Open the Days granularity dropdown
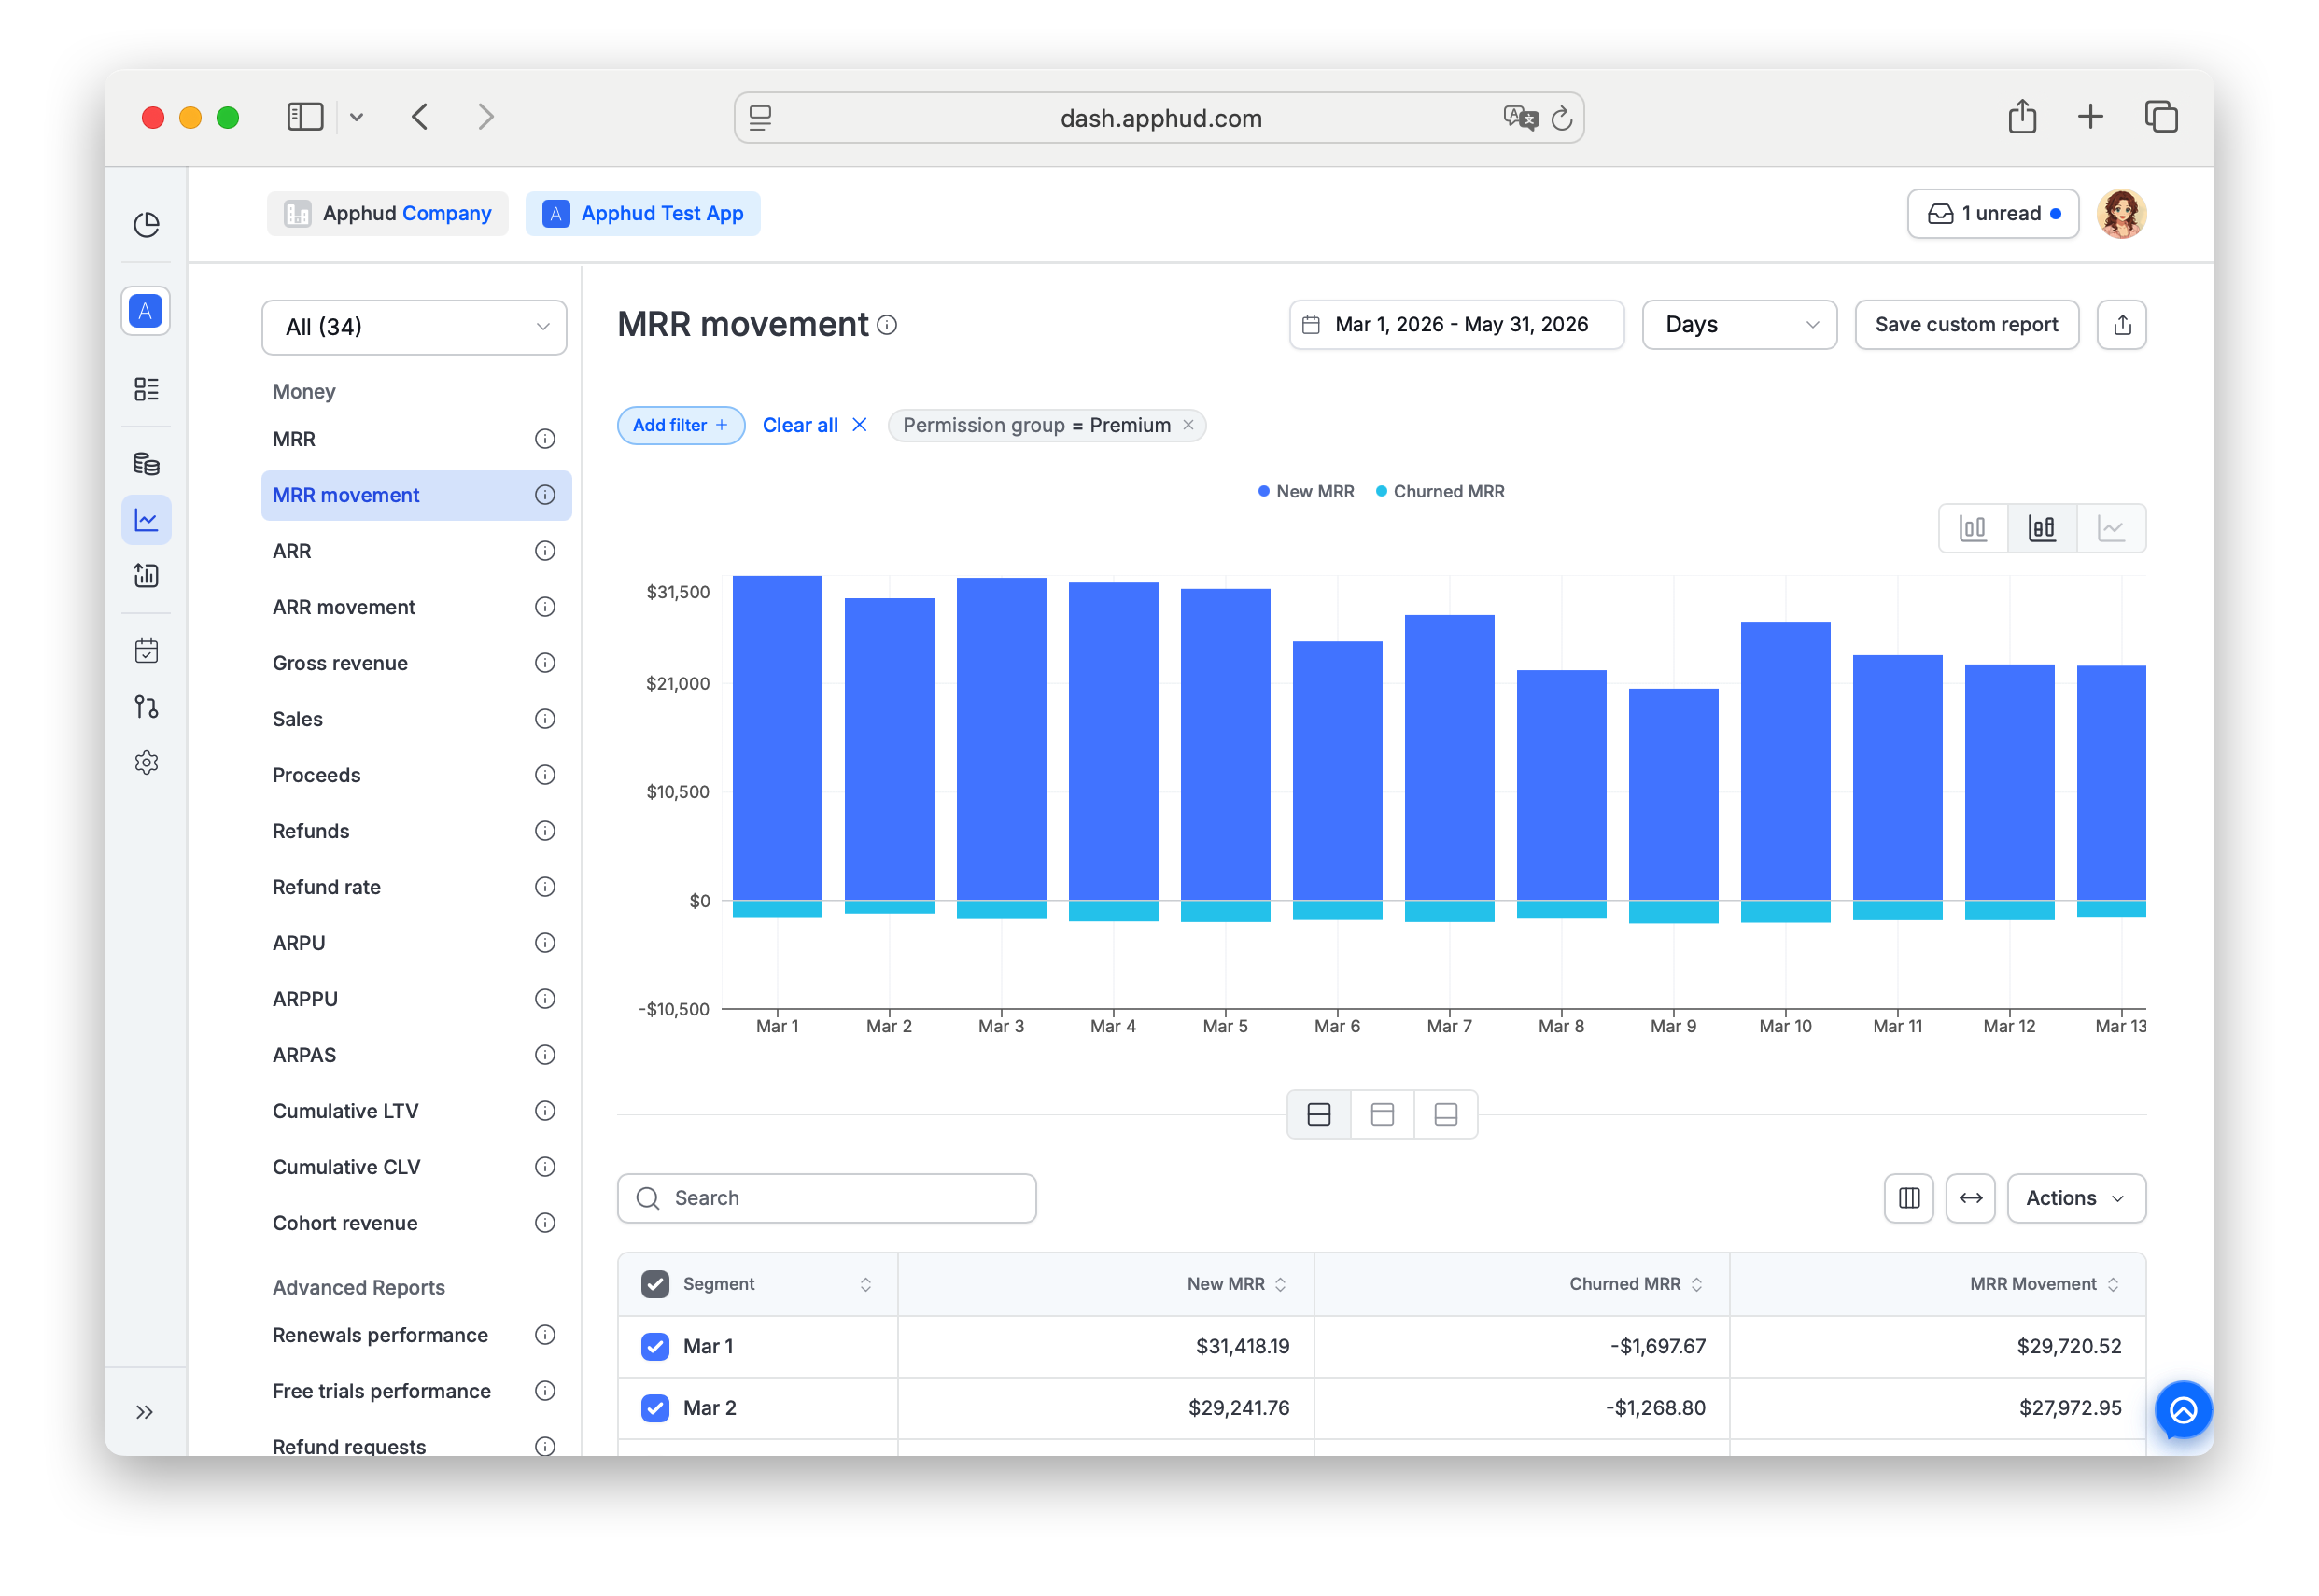The image size is (2319, 1596). pyautogui.click(x=1738, y=325)
